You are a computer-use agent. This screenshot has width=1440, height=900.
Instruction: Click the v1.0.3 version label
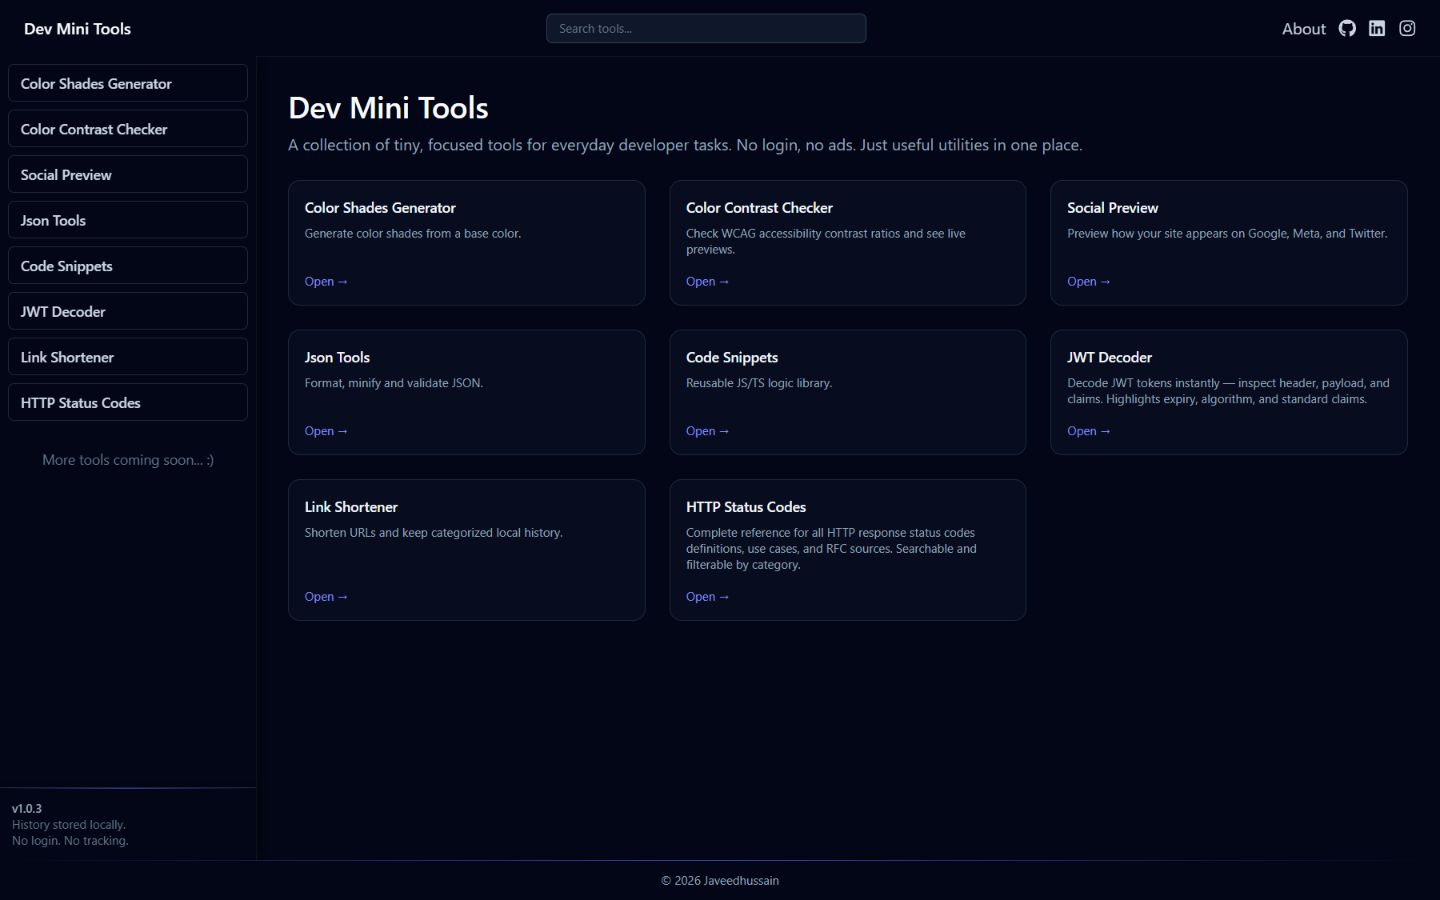pos(27,808)
